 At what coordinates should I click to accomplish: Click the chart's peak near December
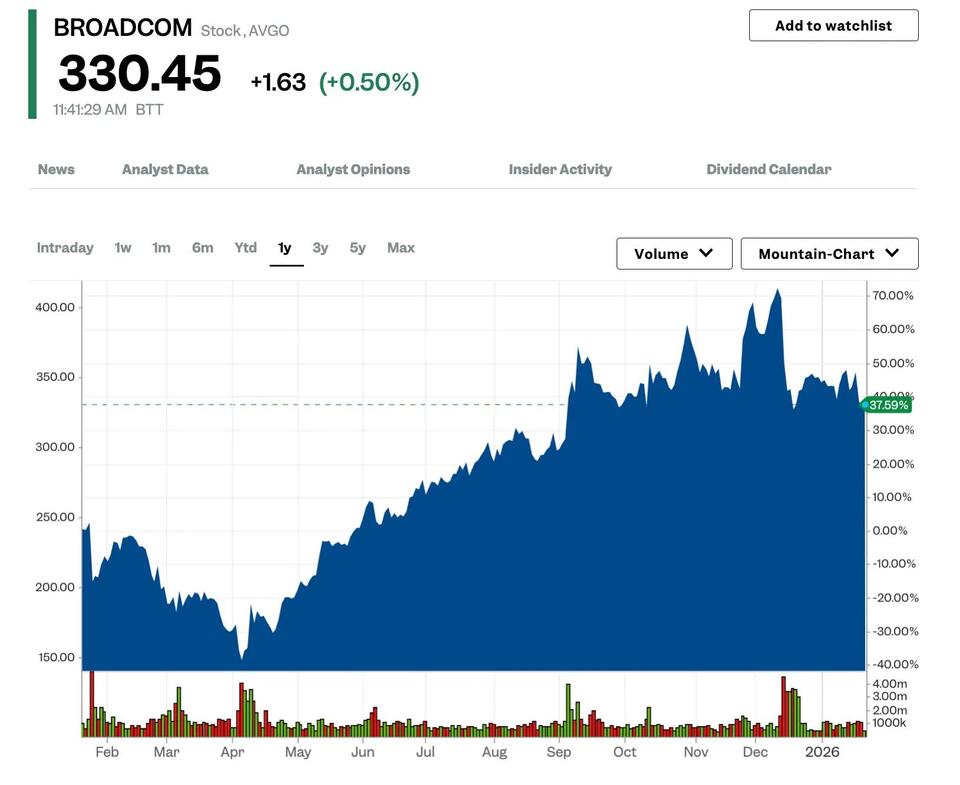[x=777, y=292]
